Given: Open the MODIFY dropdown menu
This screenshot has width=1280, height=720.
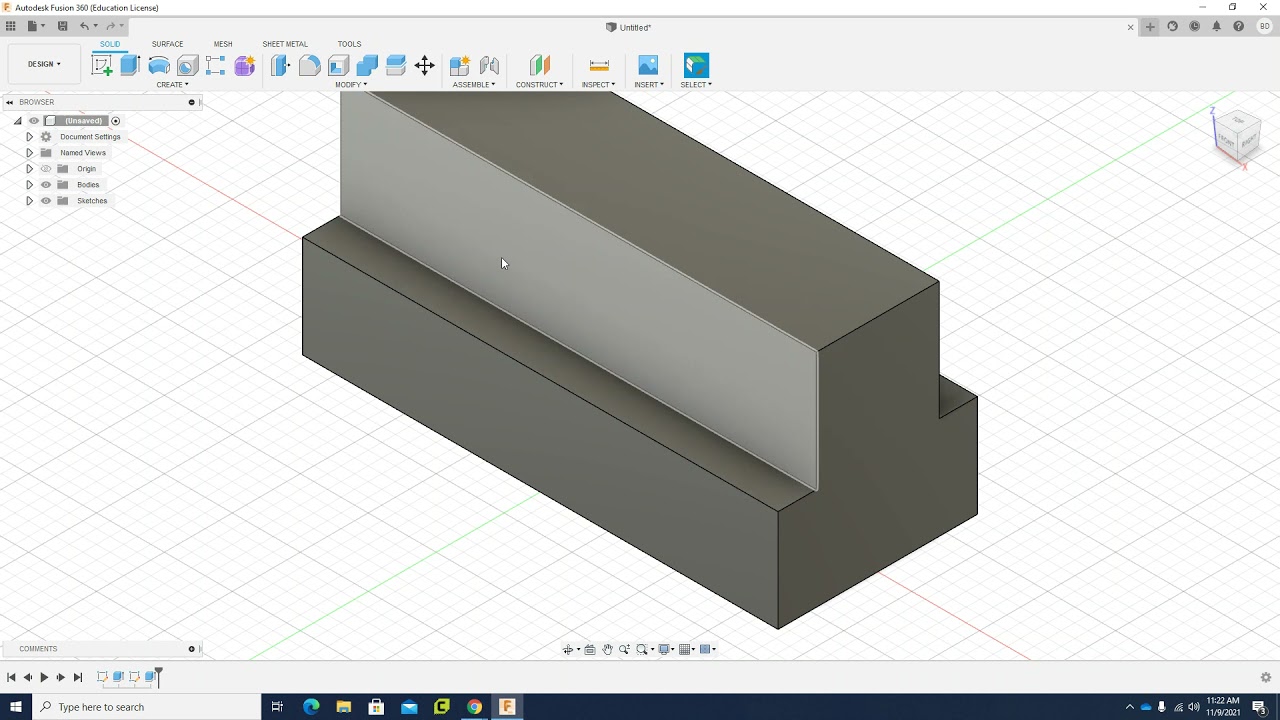Looking at the screenshot, I should click(351, 85).
